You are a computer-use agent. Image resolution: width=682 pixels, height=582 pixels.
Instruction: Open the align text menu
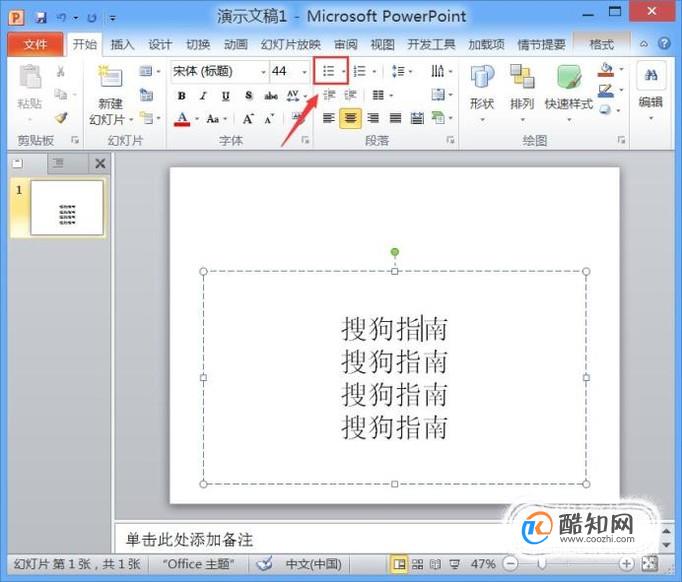click(442, 94)
